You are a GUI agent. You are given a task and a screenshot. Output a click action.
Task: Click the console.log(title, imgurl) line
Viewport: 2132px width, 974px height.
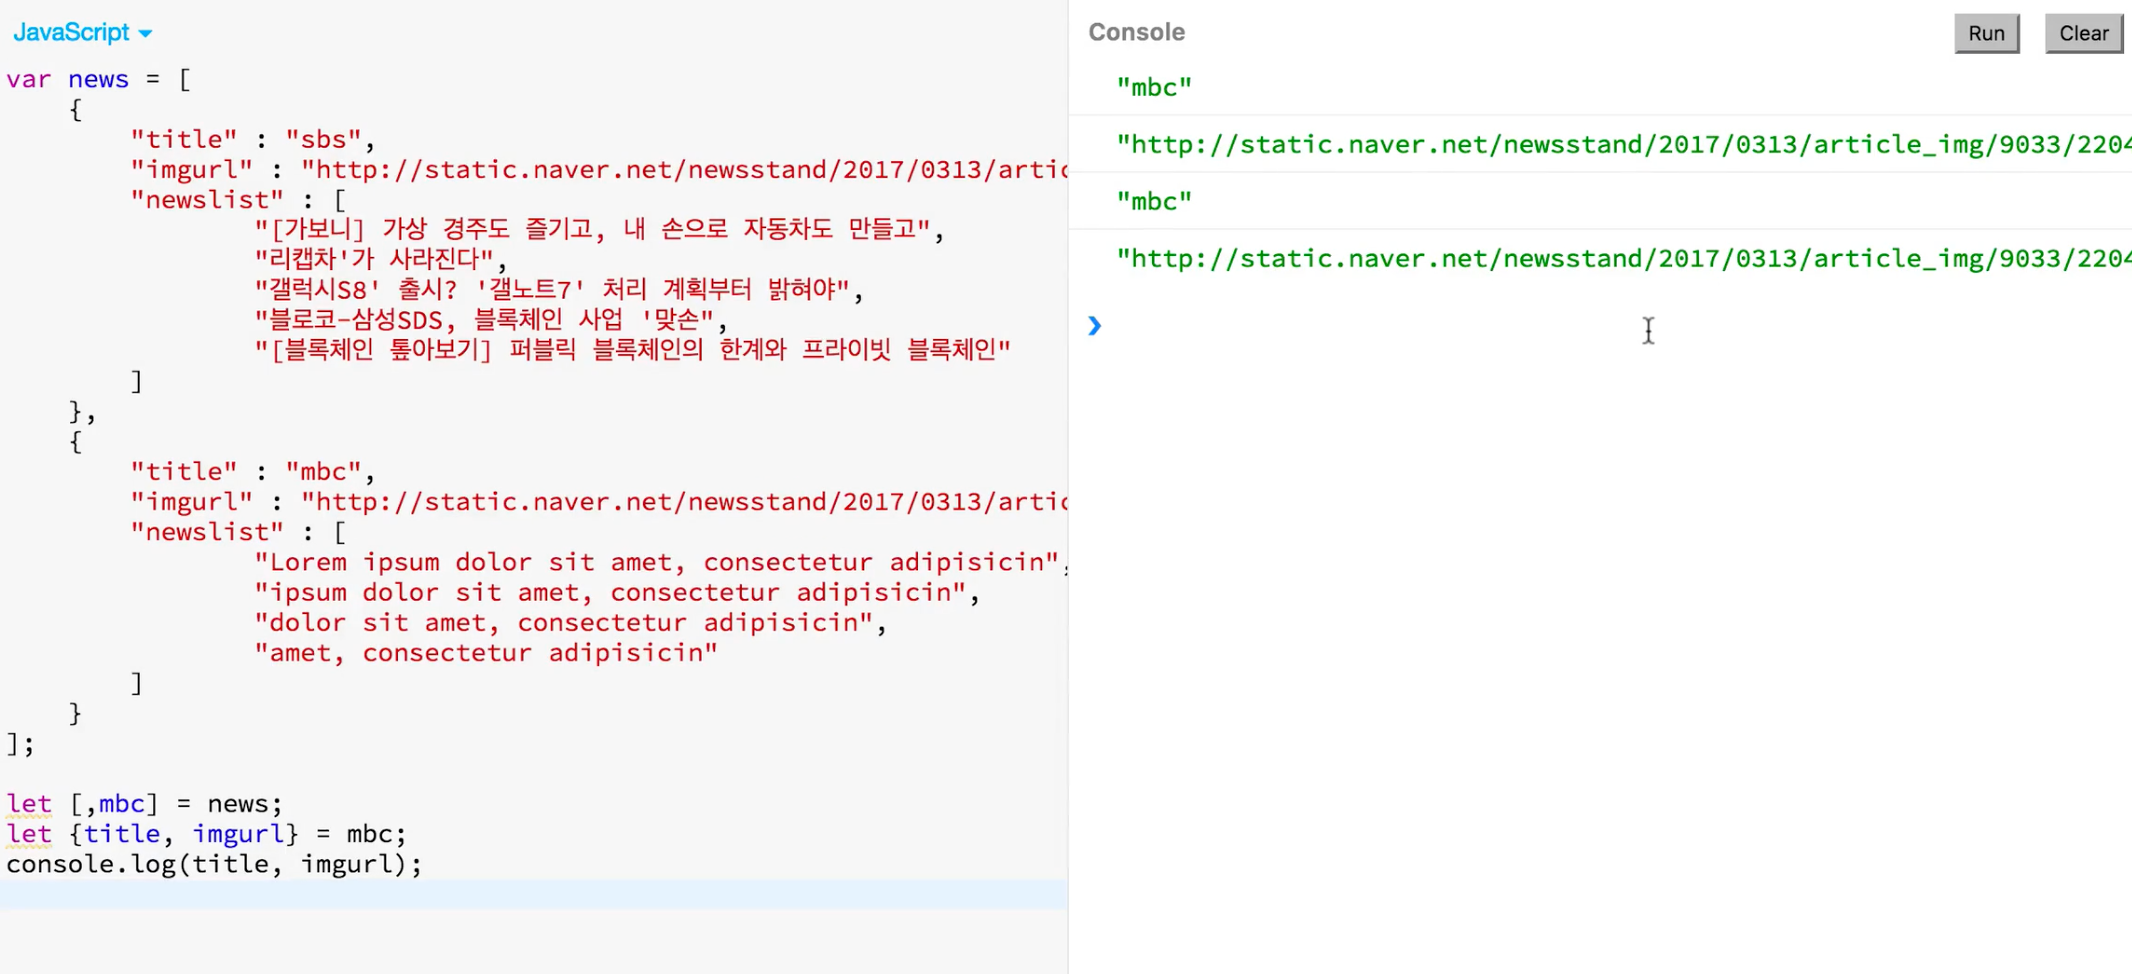(214, 863)
